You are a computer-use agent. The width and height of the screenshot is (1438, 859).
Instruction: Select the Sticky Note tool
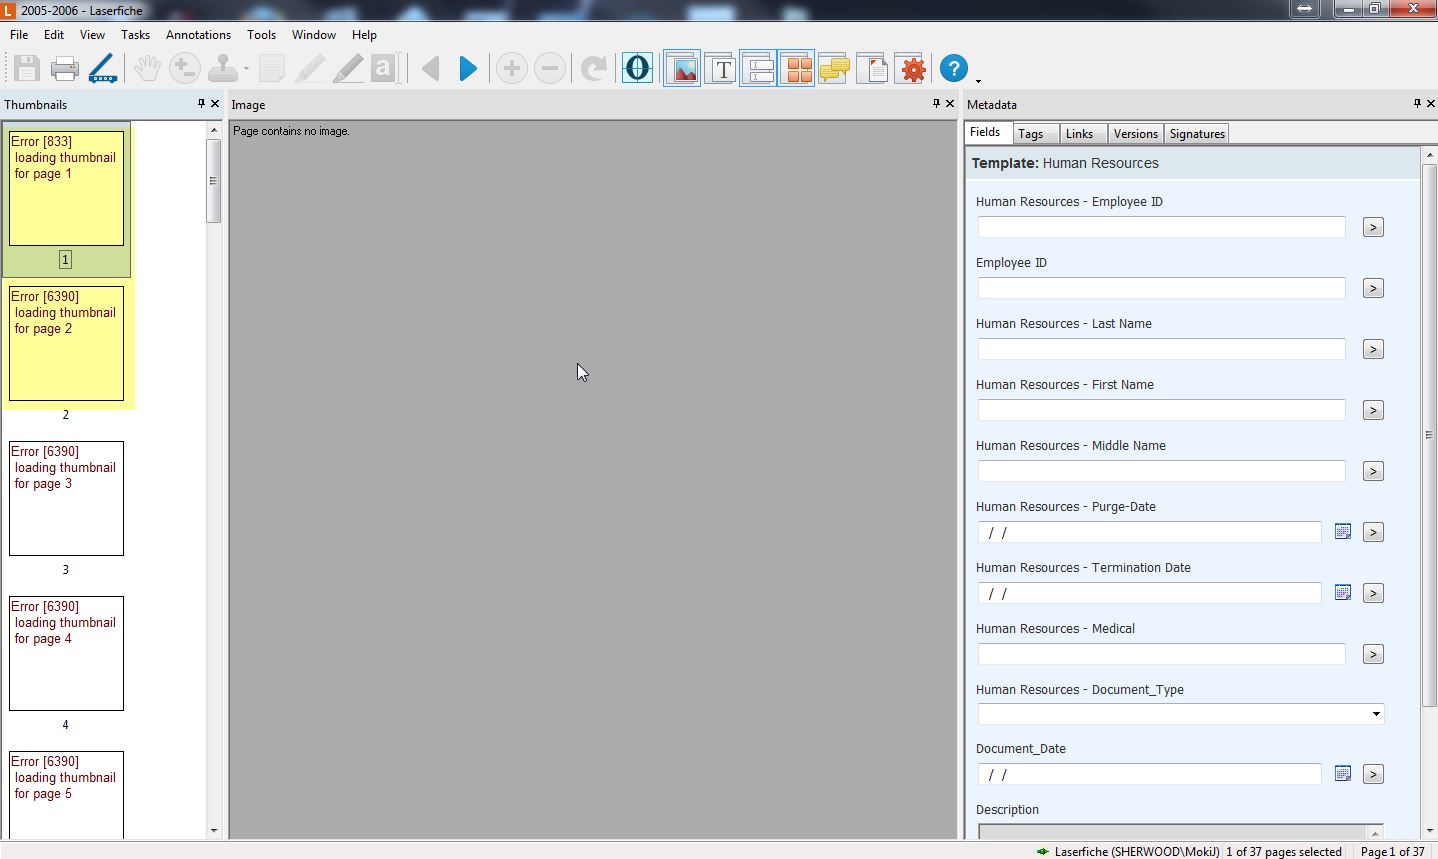272,68
